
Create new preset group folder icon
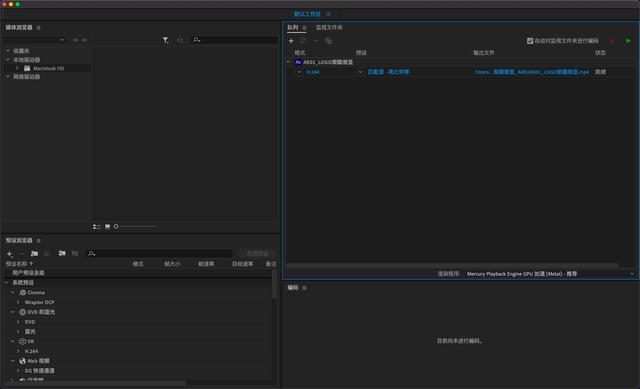pyautogui.click(x=34, y=254)
